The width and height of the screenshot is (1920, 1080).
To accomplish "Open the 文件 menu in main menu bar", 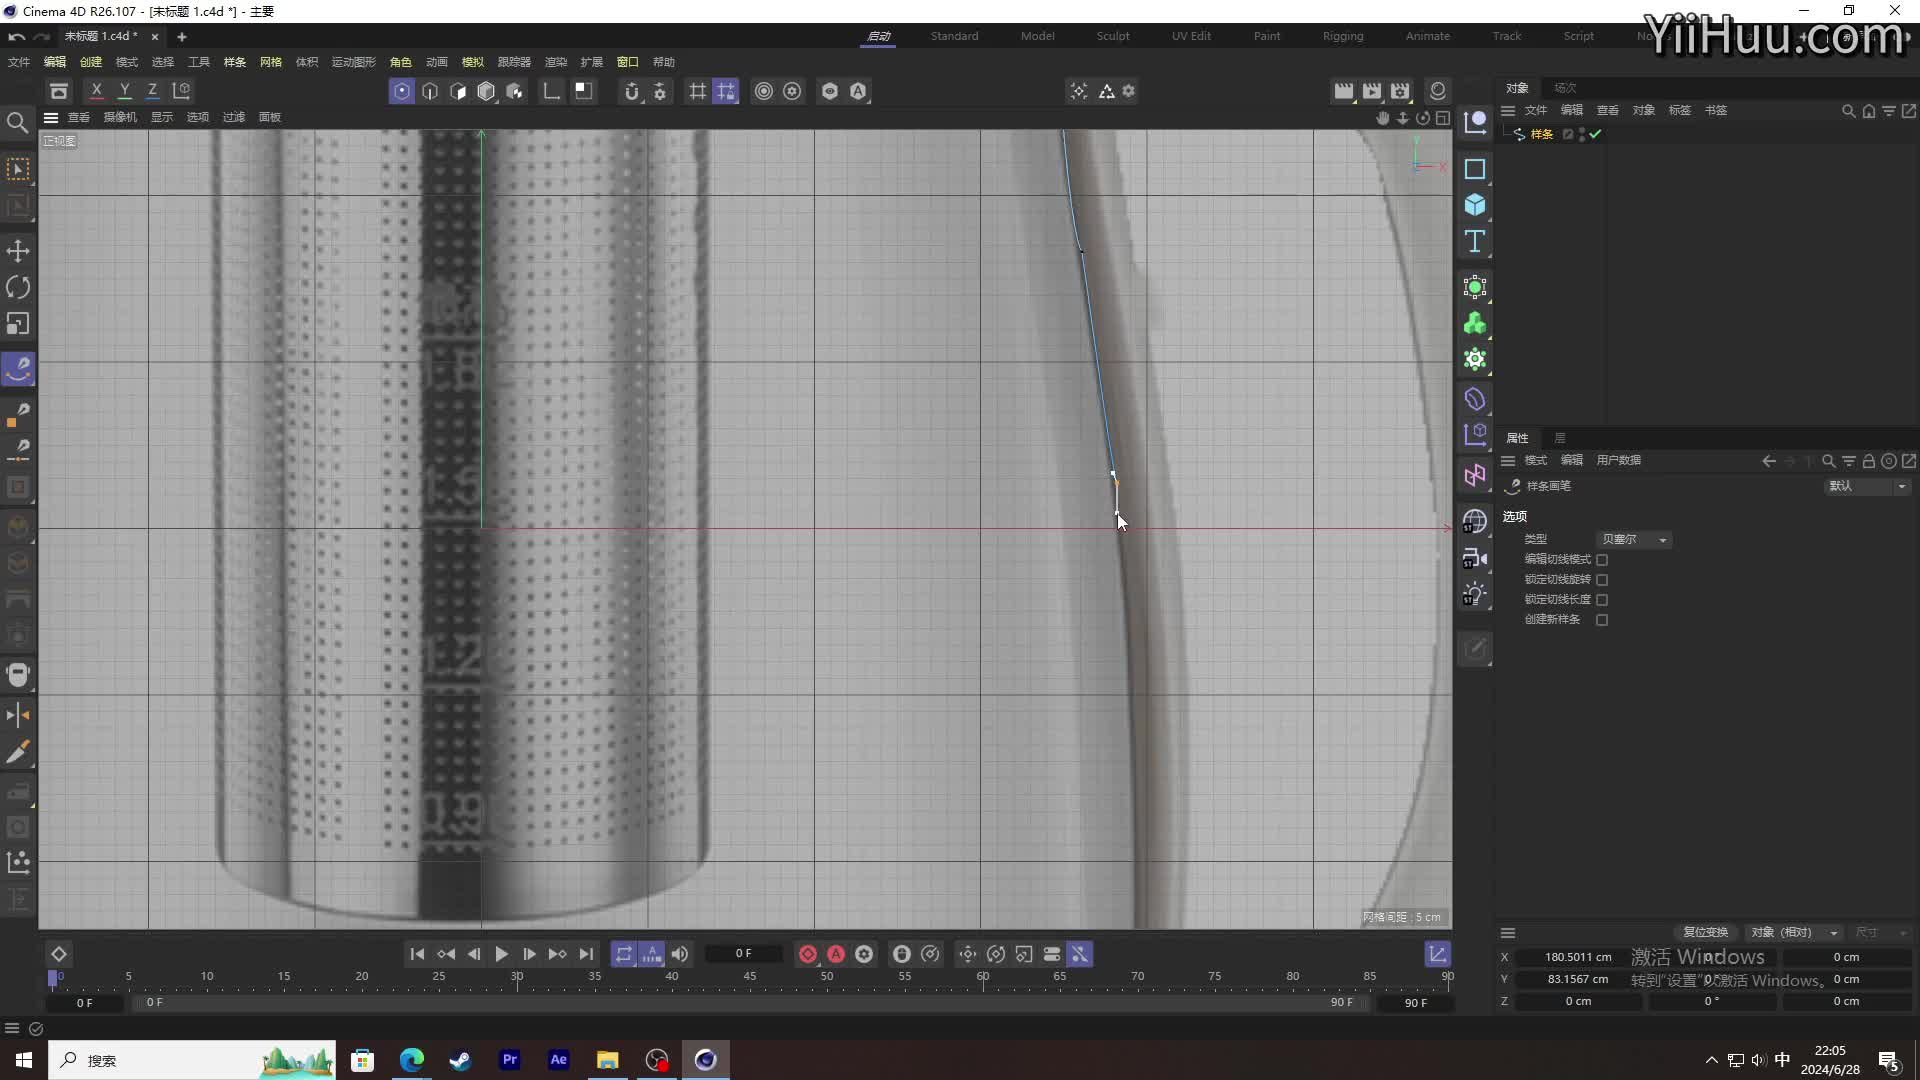I will 19,62.
